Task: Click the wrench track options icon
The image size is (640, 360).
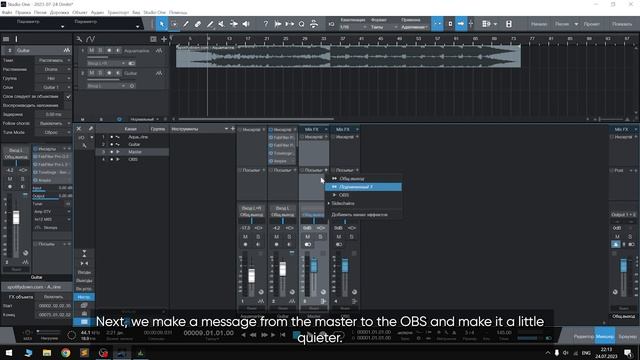Action: [79, 39]
